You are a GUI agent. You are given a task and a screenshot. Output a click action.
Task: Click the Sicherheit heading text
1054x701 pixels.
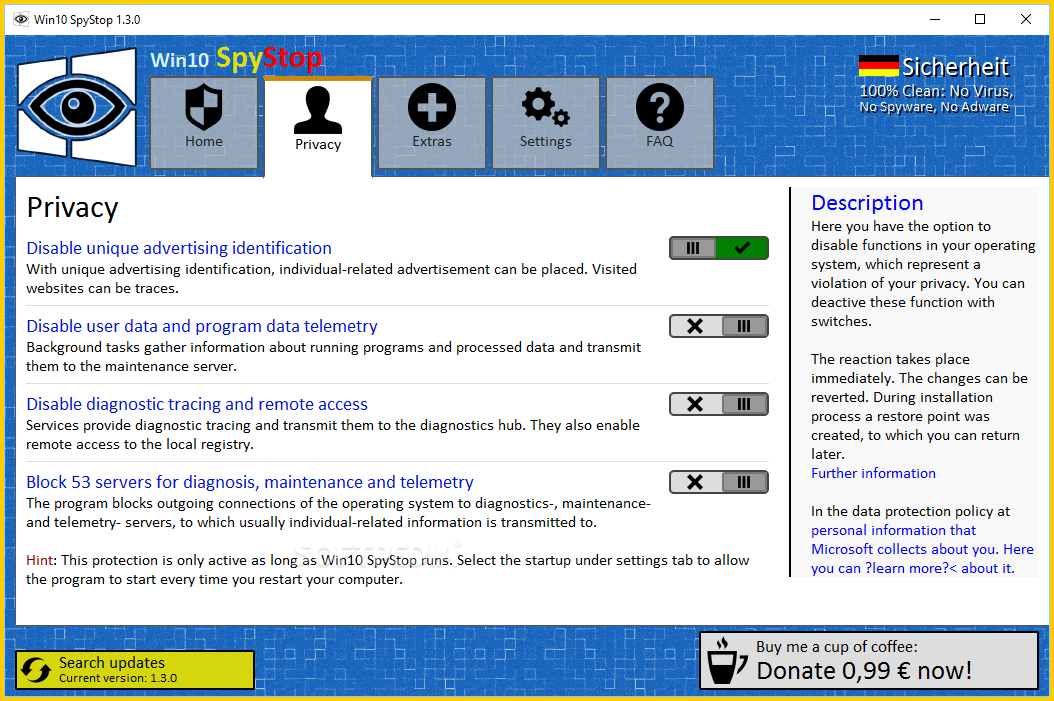point(955,67)
